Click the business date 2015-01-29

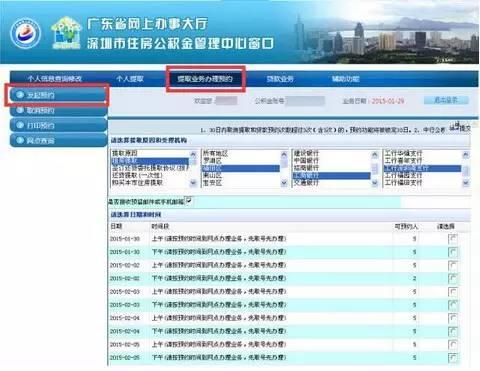pyautogui.click(x=388, y=101)
